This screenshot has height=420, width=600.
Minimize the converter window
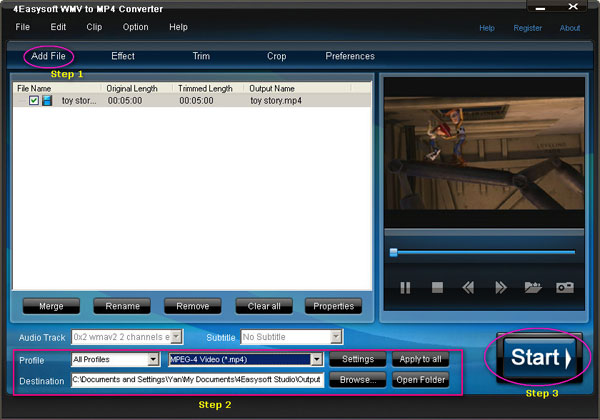tap(540, 8)
